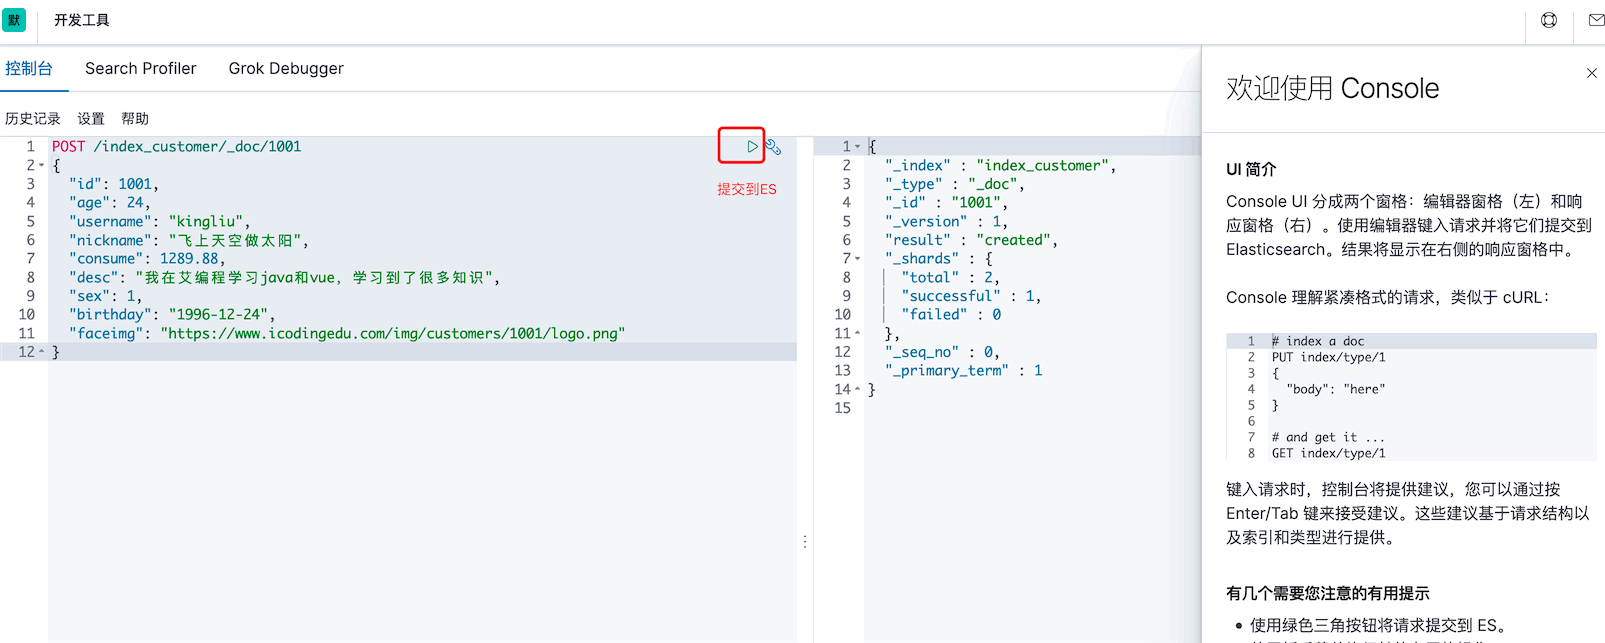
Task: Click the Kibana space avatar icon
Action: [14, 20]
